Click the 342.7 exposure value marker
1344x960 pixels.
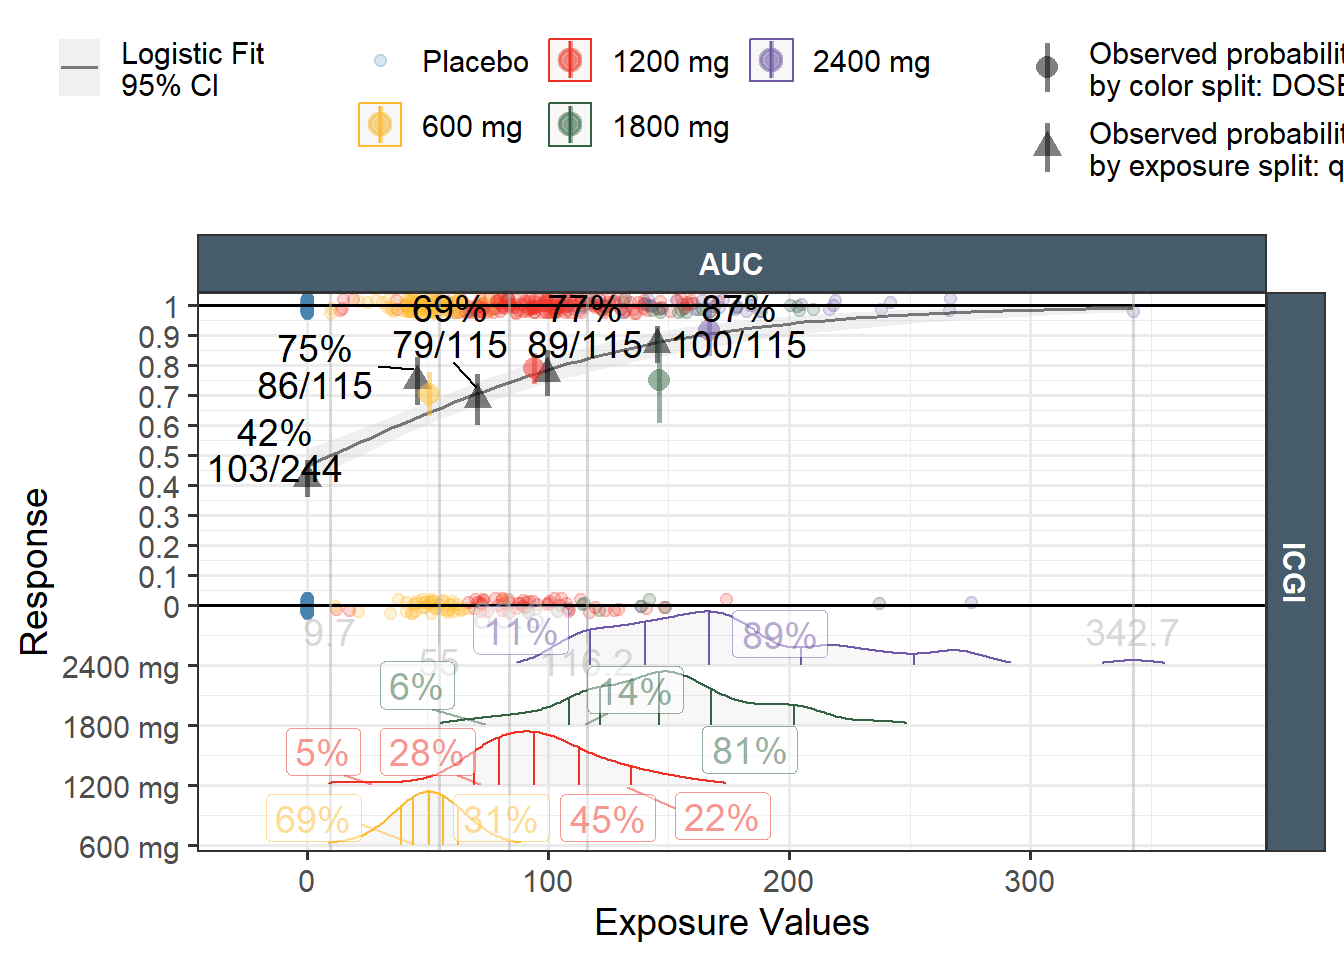click(1132, 633)
